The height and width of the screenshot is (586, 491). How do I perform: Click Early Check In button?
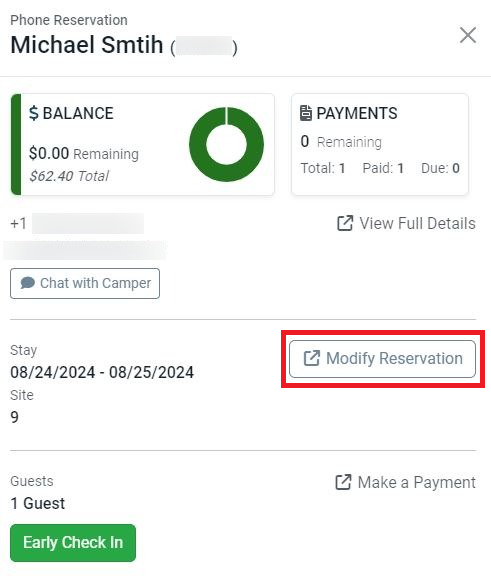tap(73, 543)
